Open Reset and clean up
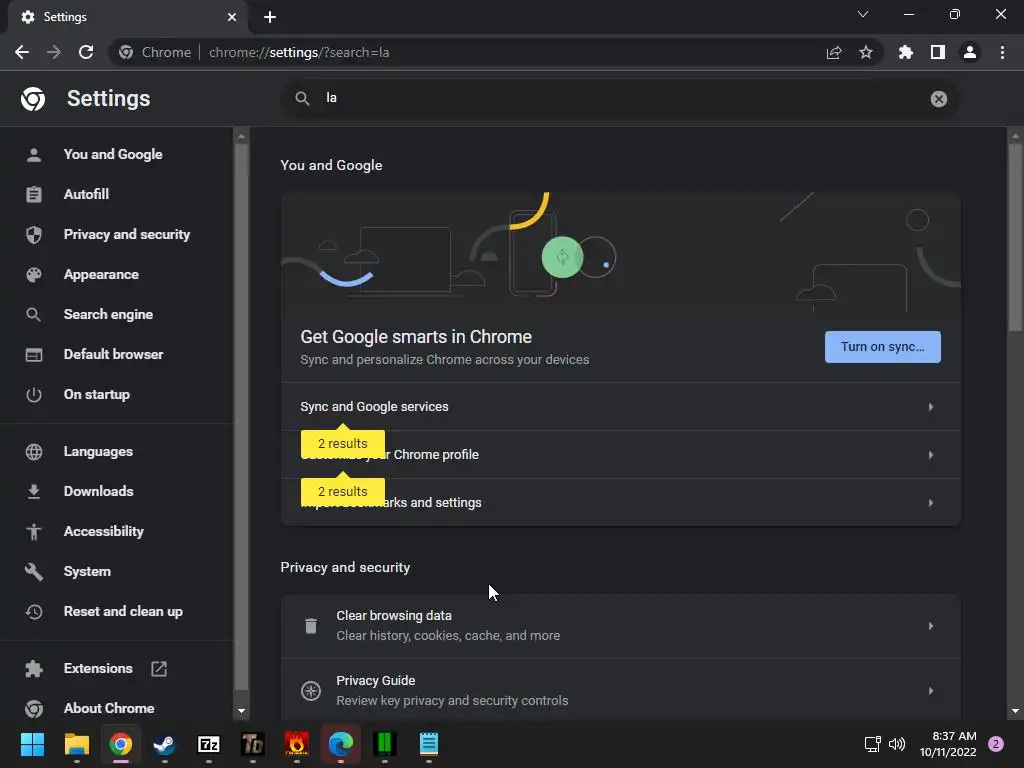The width and height of the screenshot is (1024, 768). tap(123, 611)
